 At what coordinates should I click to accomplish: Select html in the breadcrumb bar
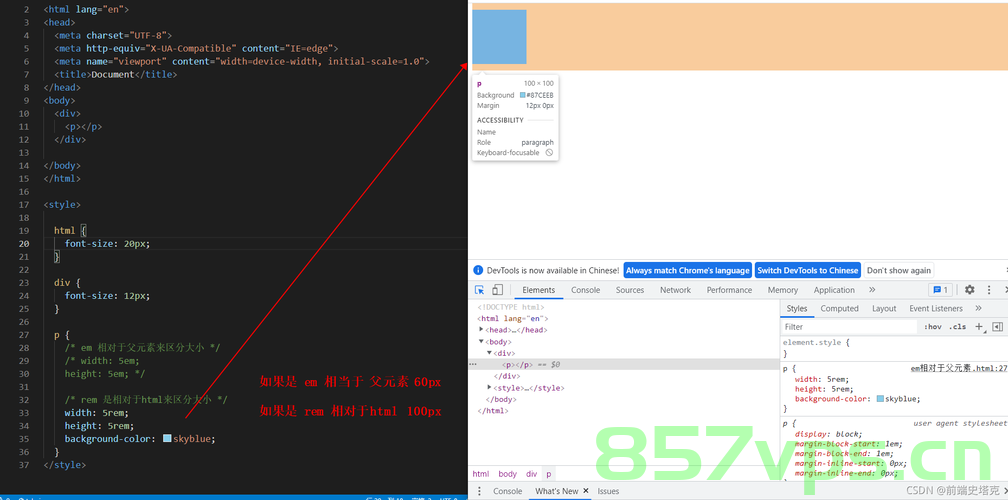pyautogui.click(x=480, y=474)
